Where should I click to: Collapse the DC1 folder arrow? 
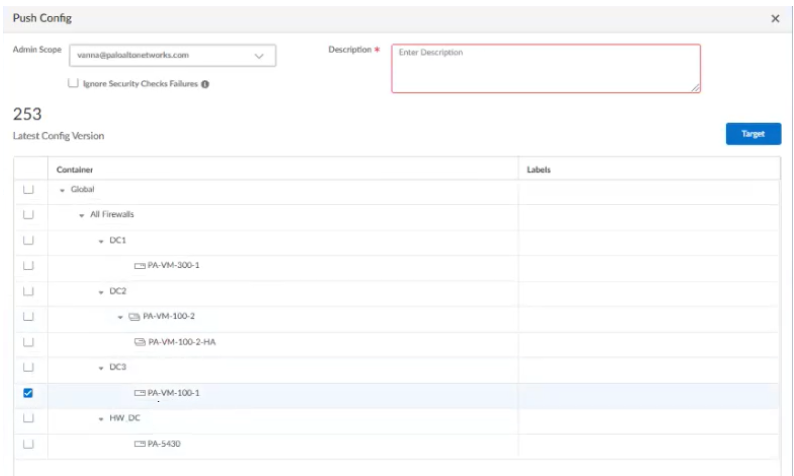click(101, 242)
